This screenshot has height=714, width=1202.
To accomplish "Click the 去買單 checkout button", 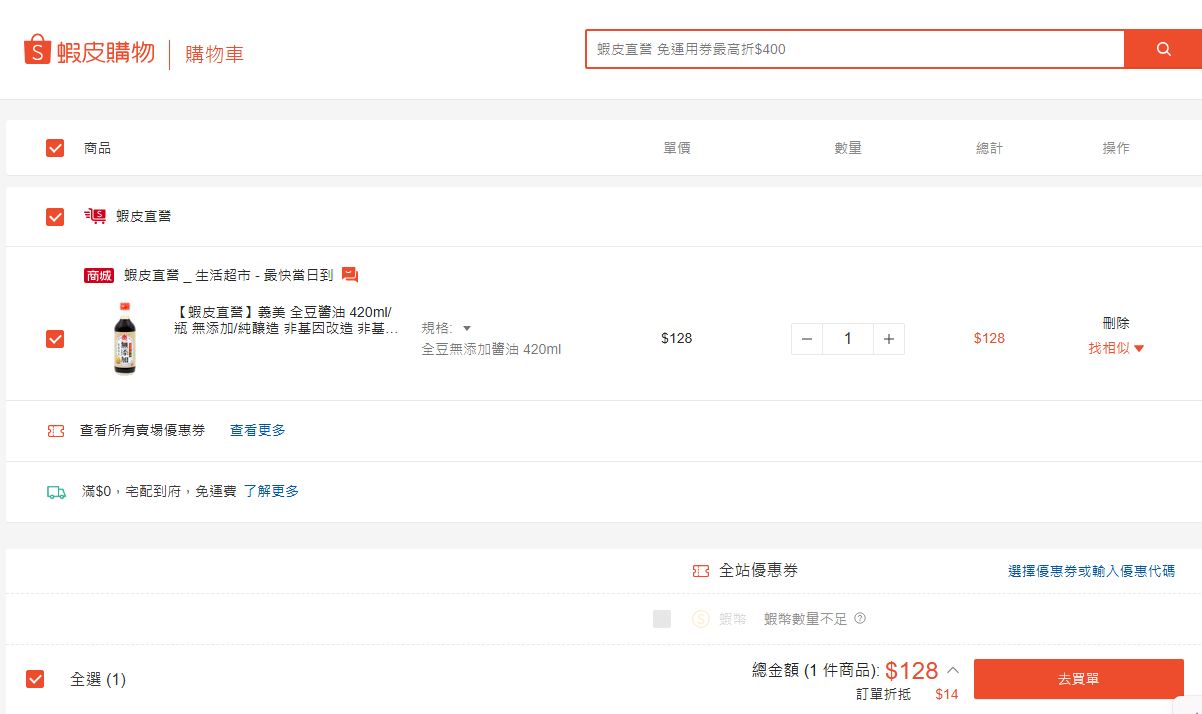I will 1079,679.
